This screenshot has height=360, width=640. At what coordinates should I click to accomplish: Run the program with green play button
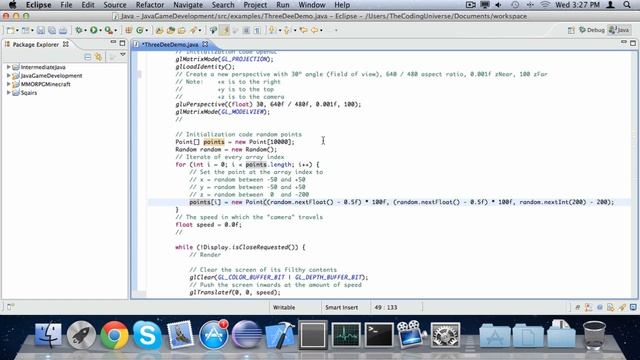94,30
